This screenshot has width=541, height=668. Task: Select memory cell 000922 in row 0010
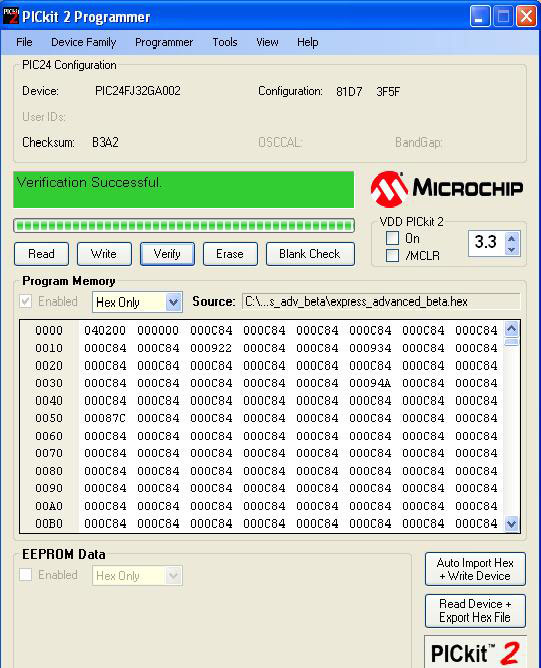[211, 348]
